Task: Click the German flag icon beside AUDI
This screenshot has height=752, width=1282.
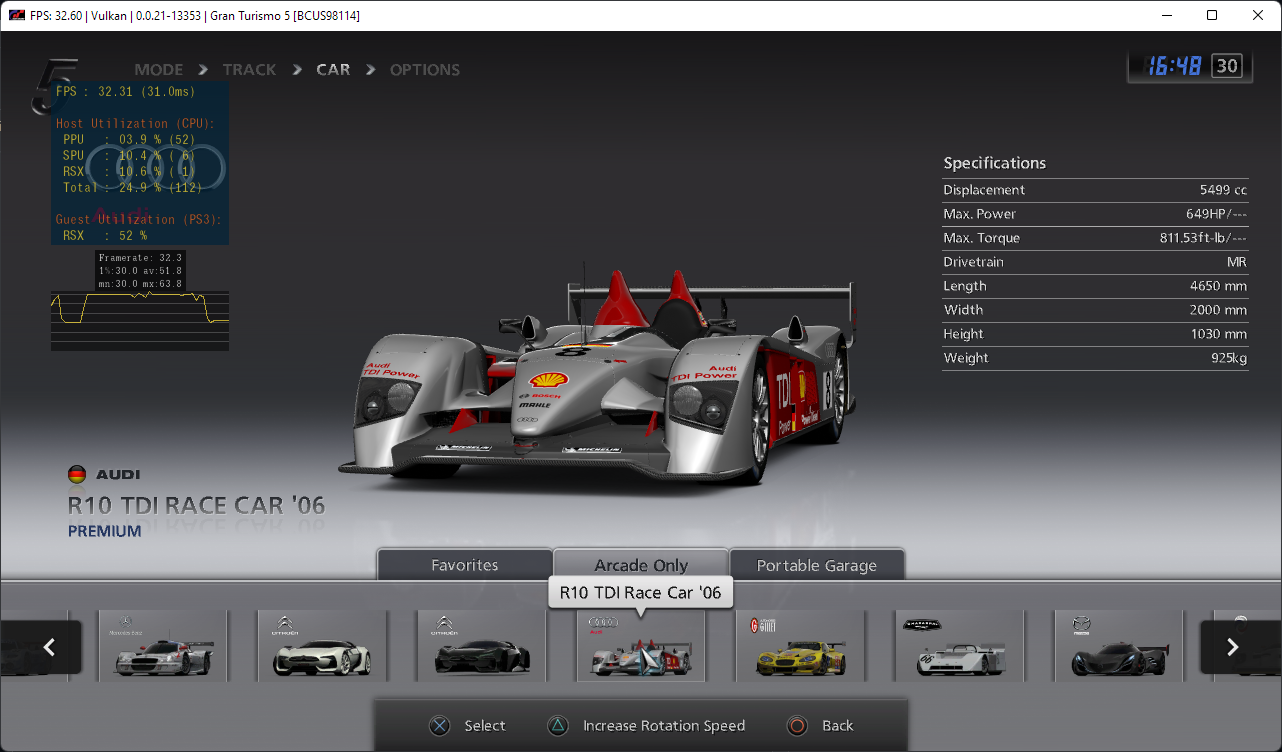Action: [77, 474]
